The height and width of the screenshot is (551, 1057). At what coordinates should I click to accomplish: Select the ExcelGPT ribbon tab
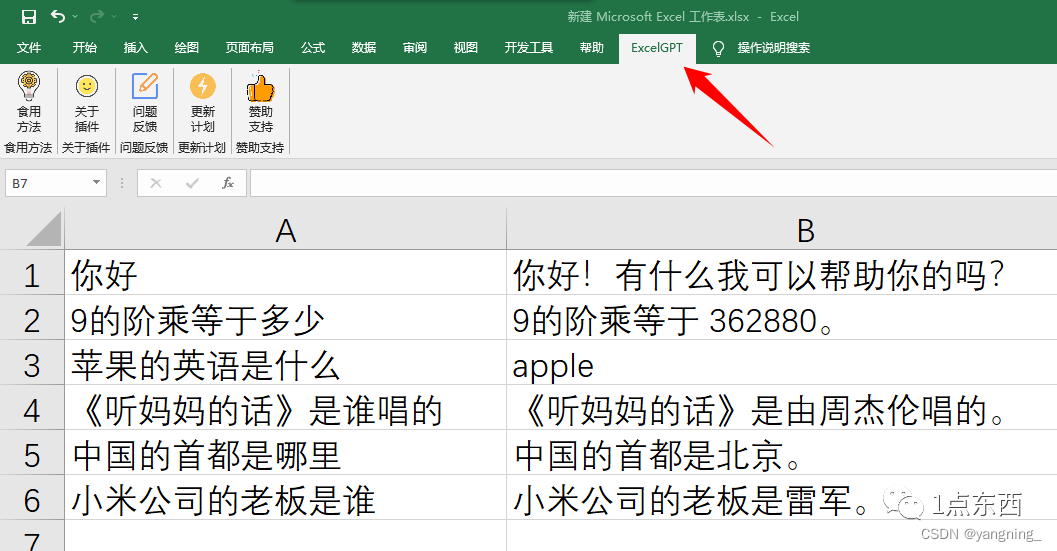coord(657,48)
